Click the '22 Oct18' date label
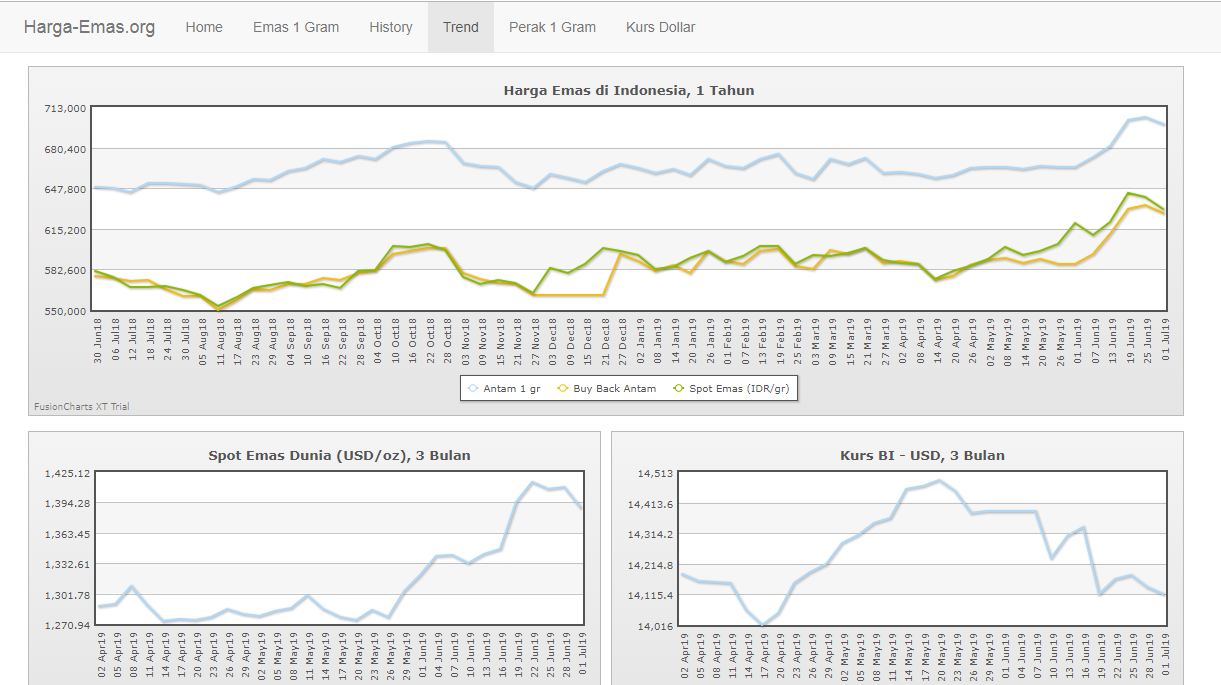1221x685 pixels. pyautogui.click(x=432, y=340)
